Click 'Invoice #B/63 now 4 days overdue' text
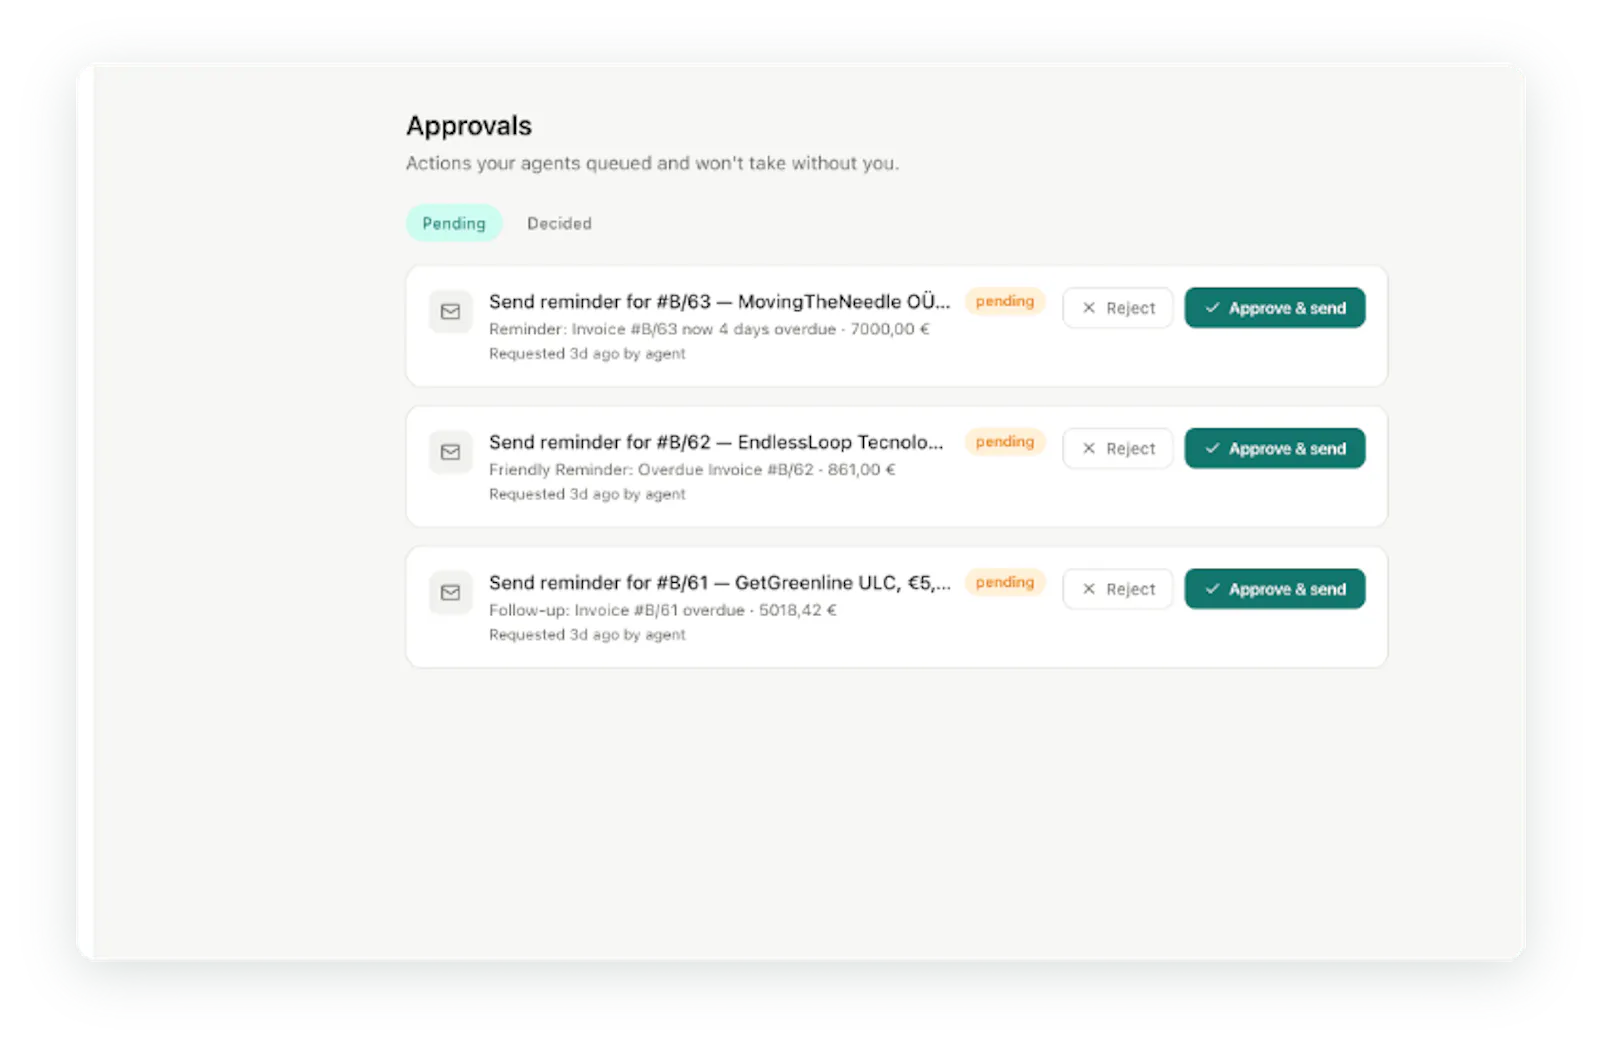The width and height of the screenshot is (1600, 1049). coord(704,329)
